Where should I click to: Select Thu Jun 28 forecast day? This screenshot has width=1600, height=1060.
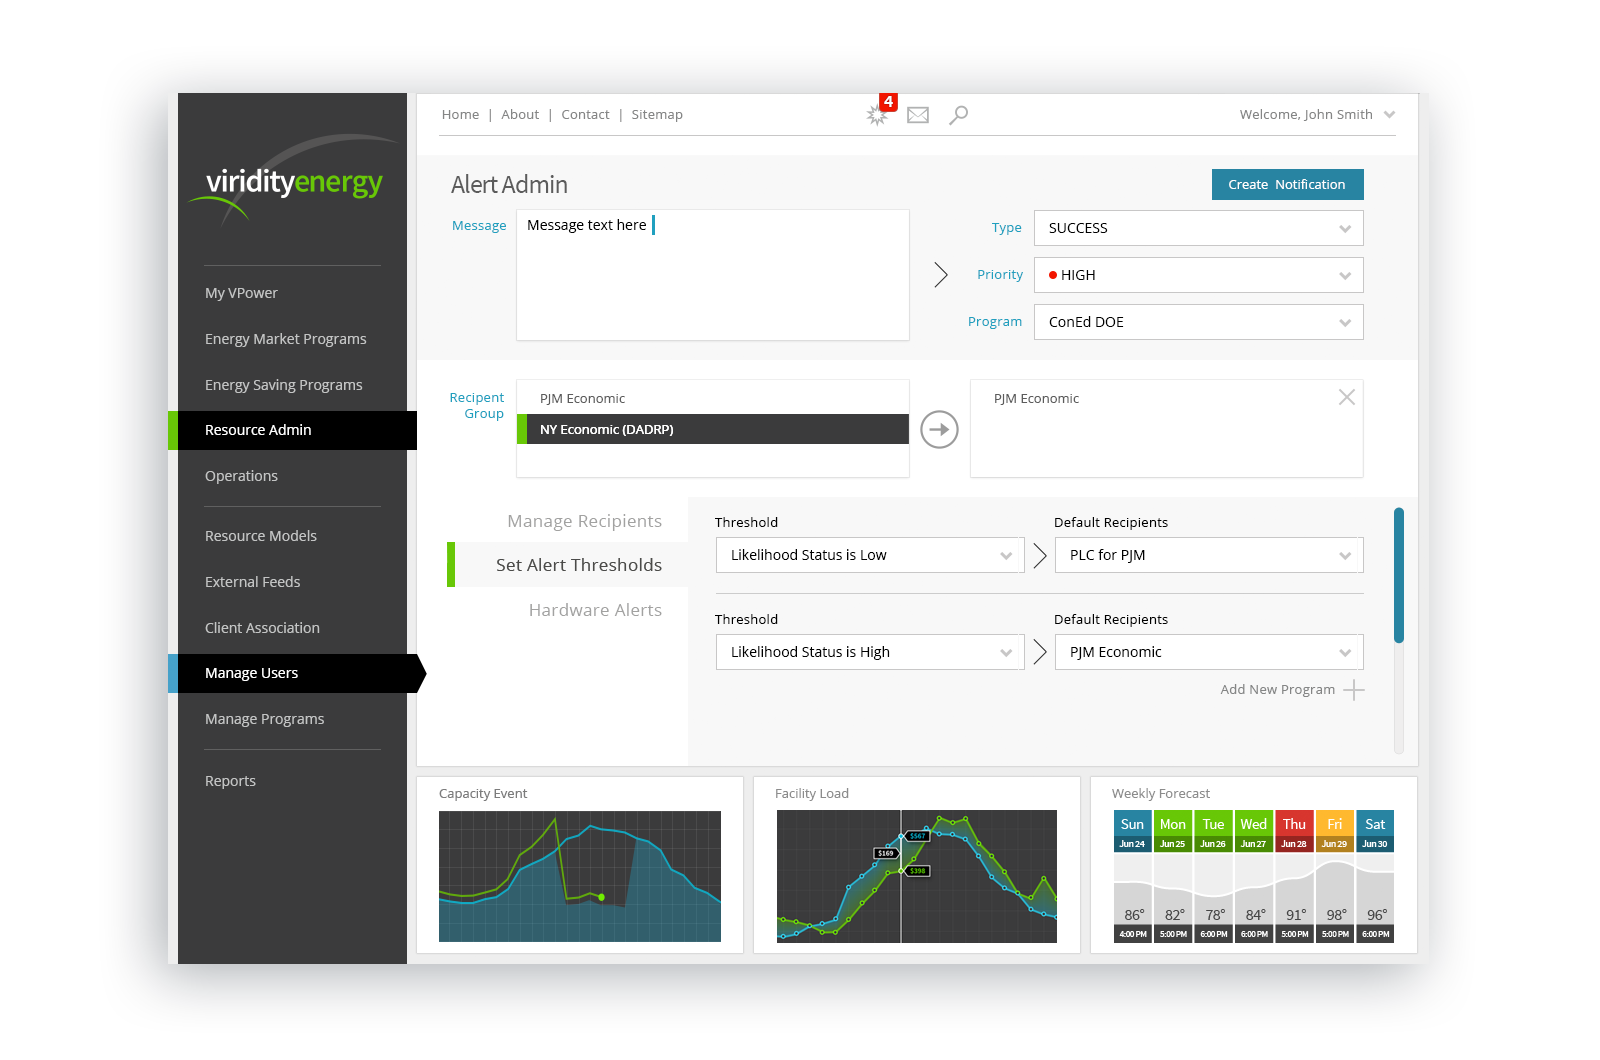click(1294, 876)
